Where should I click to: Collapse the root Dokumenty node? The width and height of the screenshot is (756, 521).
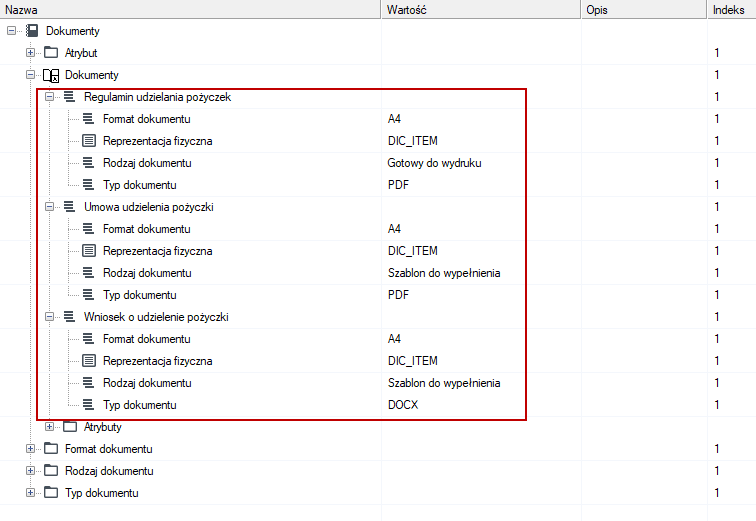(12, 31)
